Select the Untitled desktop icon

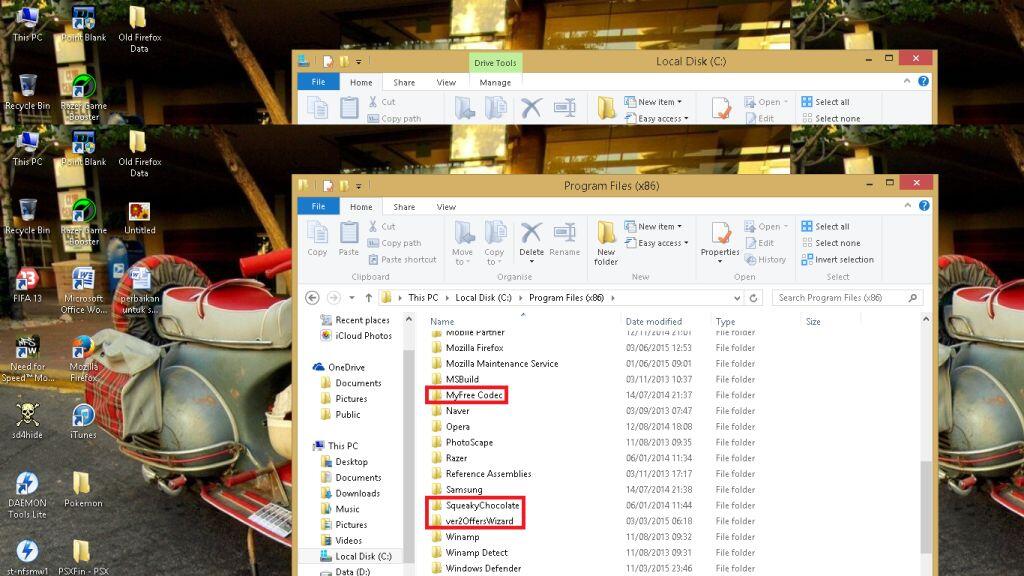click(139, 218)
